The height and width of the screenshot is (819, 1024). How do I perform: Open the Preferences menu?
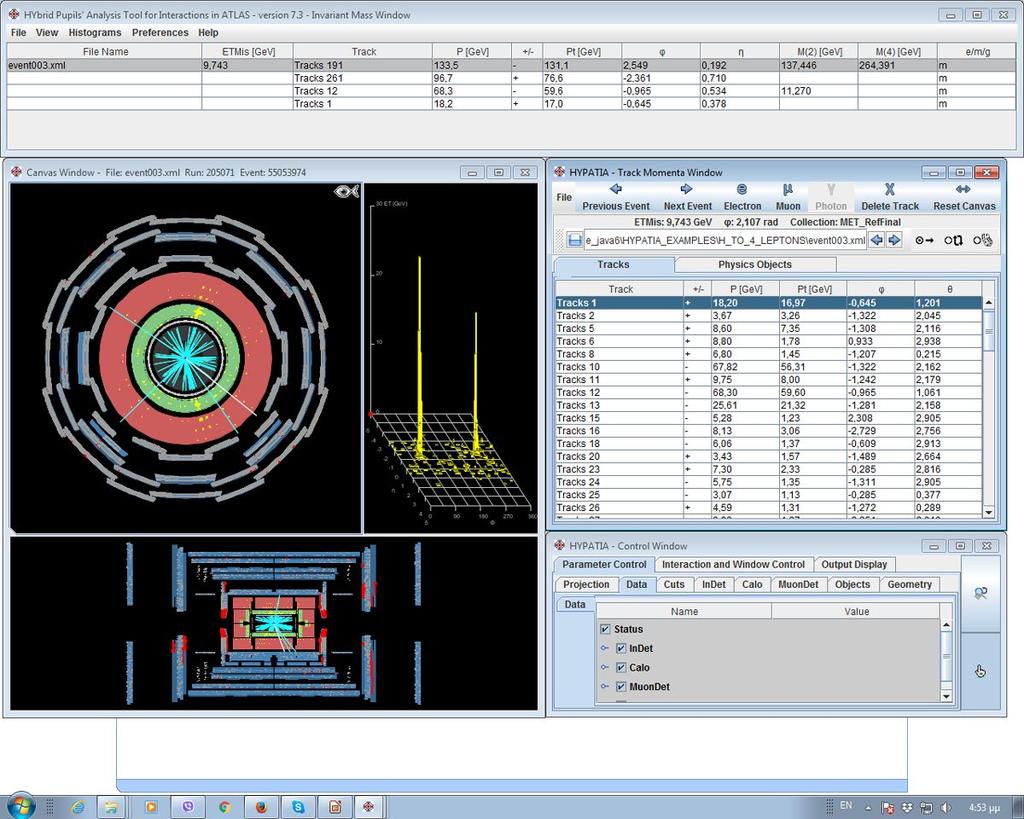[160, 33]
